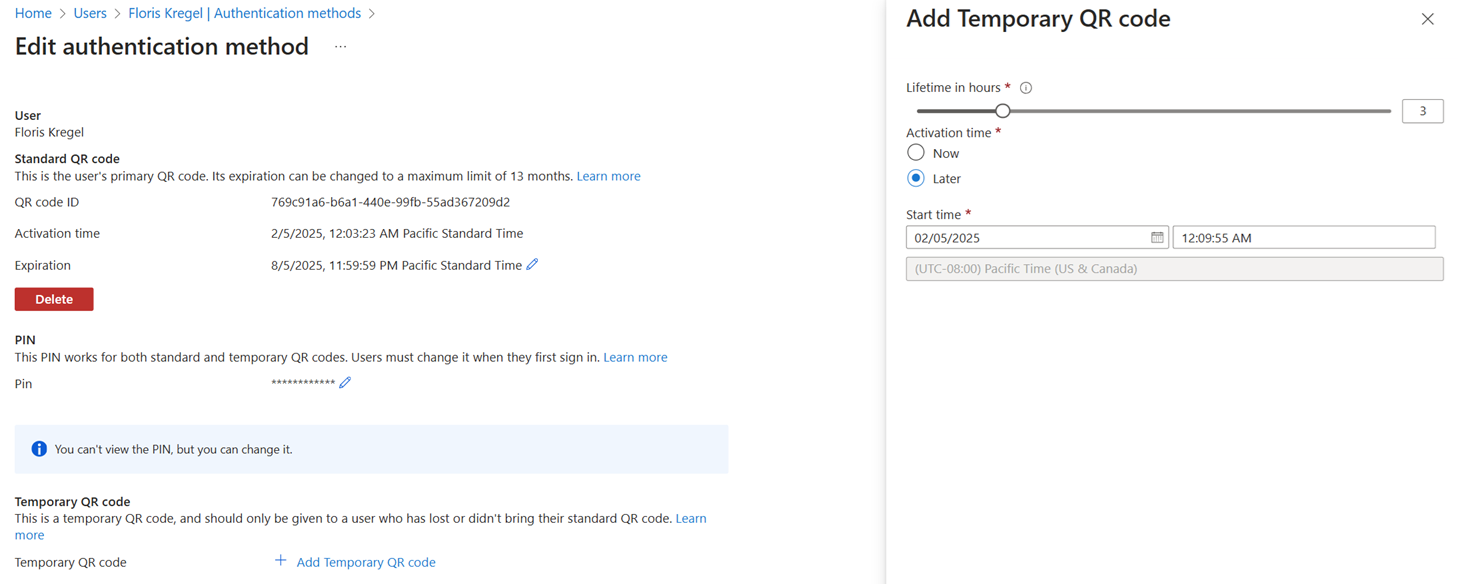The width and height of the screenshot is (1458, 584).
Task: Edit the PIN using the pencil icon
Action: point(345,382)
